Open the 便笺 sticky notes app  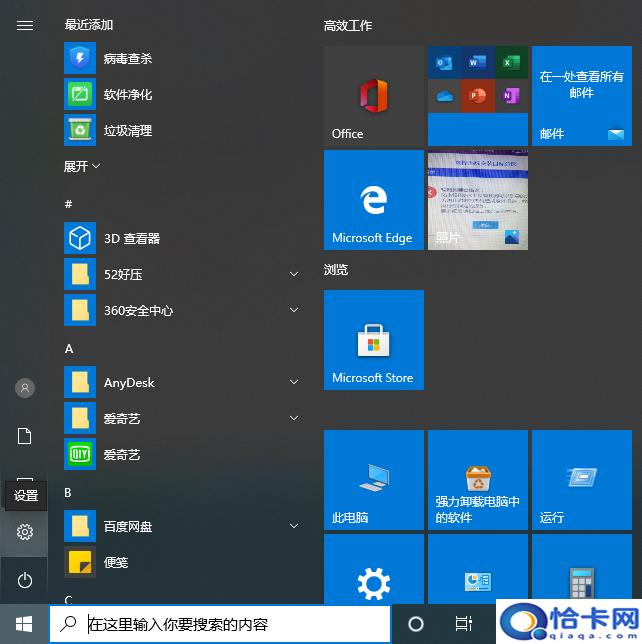tap(116, 562)
